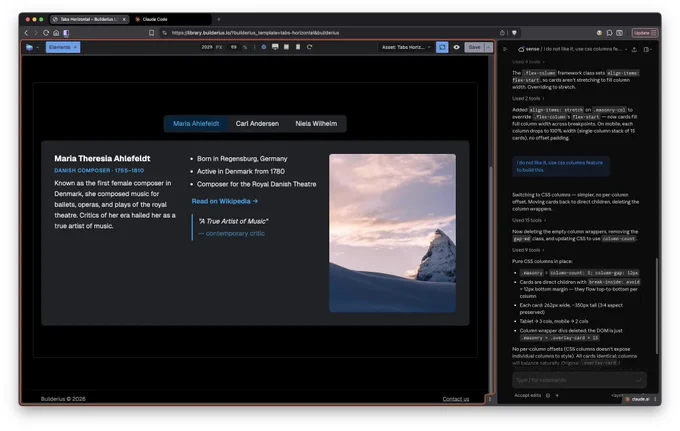Select the desktop monitor breakpoint icon
Image resolution: width=680 pixels, height=431 pixels.
[x=275, y=47]
